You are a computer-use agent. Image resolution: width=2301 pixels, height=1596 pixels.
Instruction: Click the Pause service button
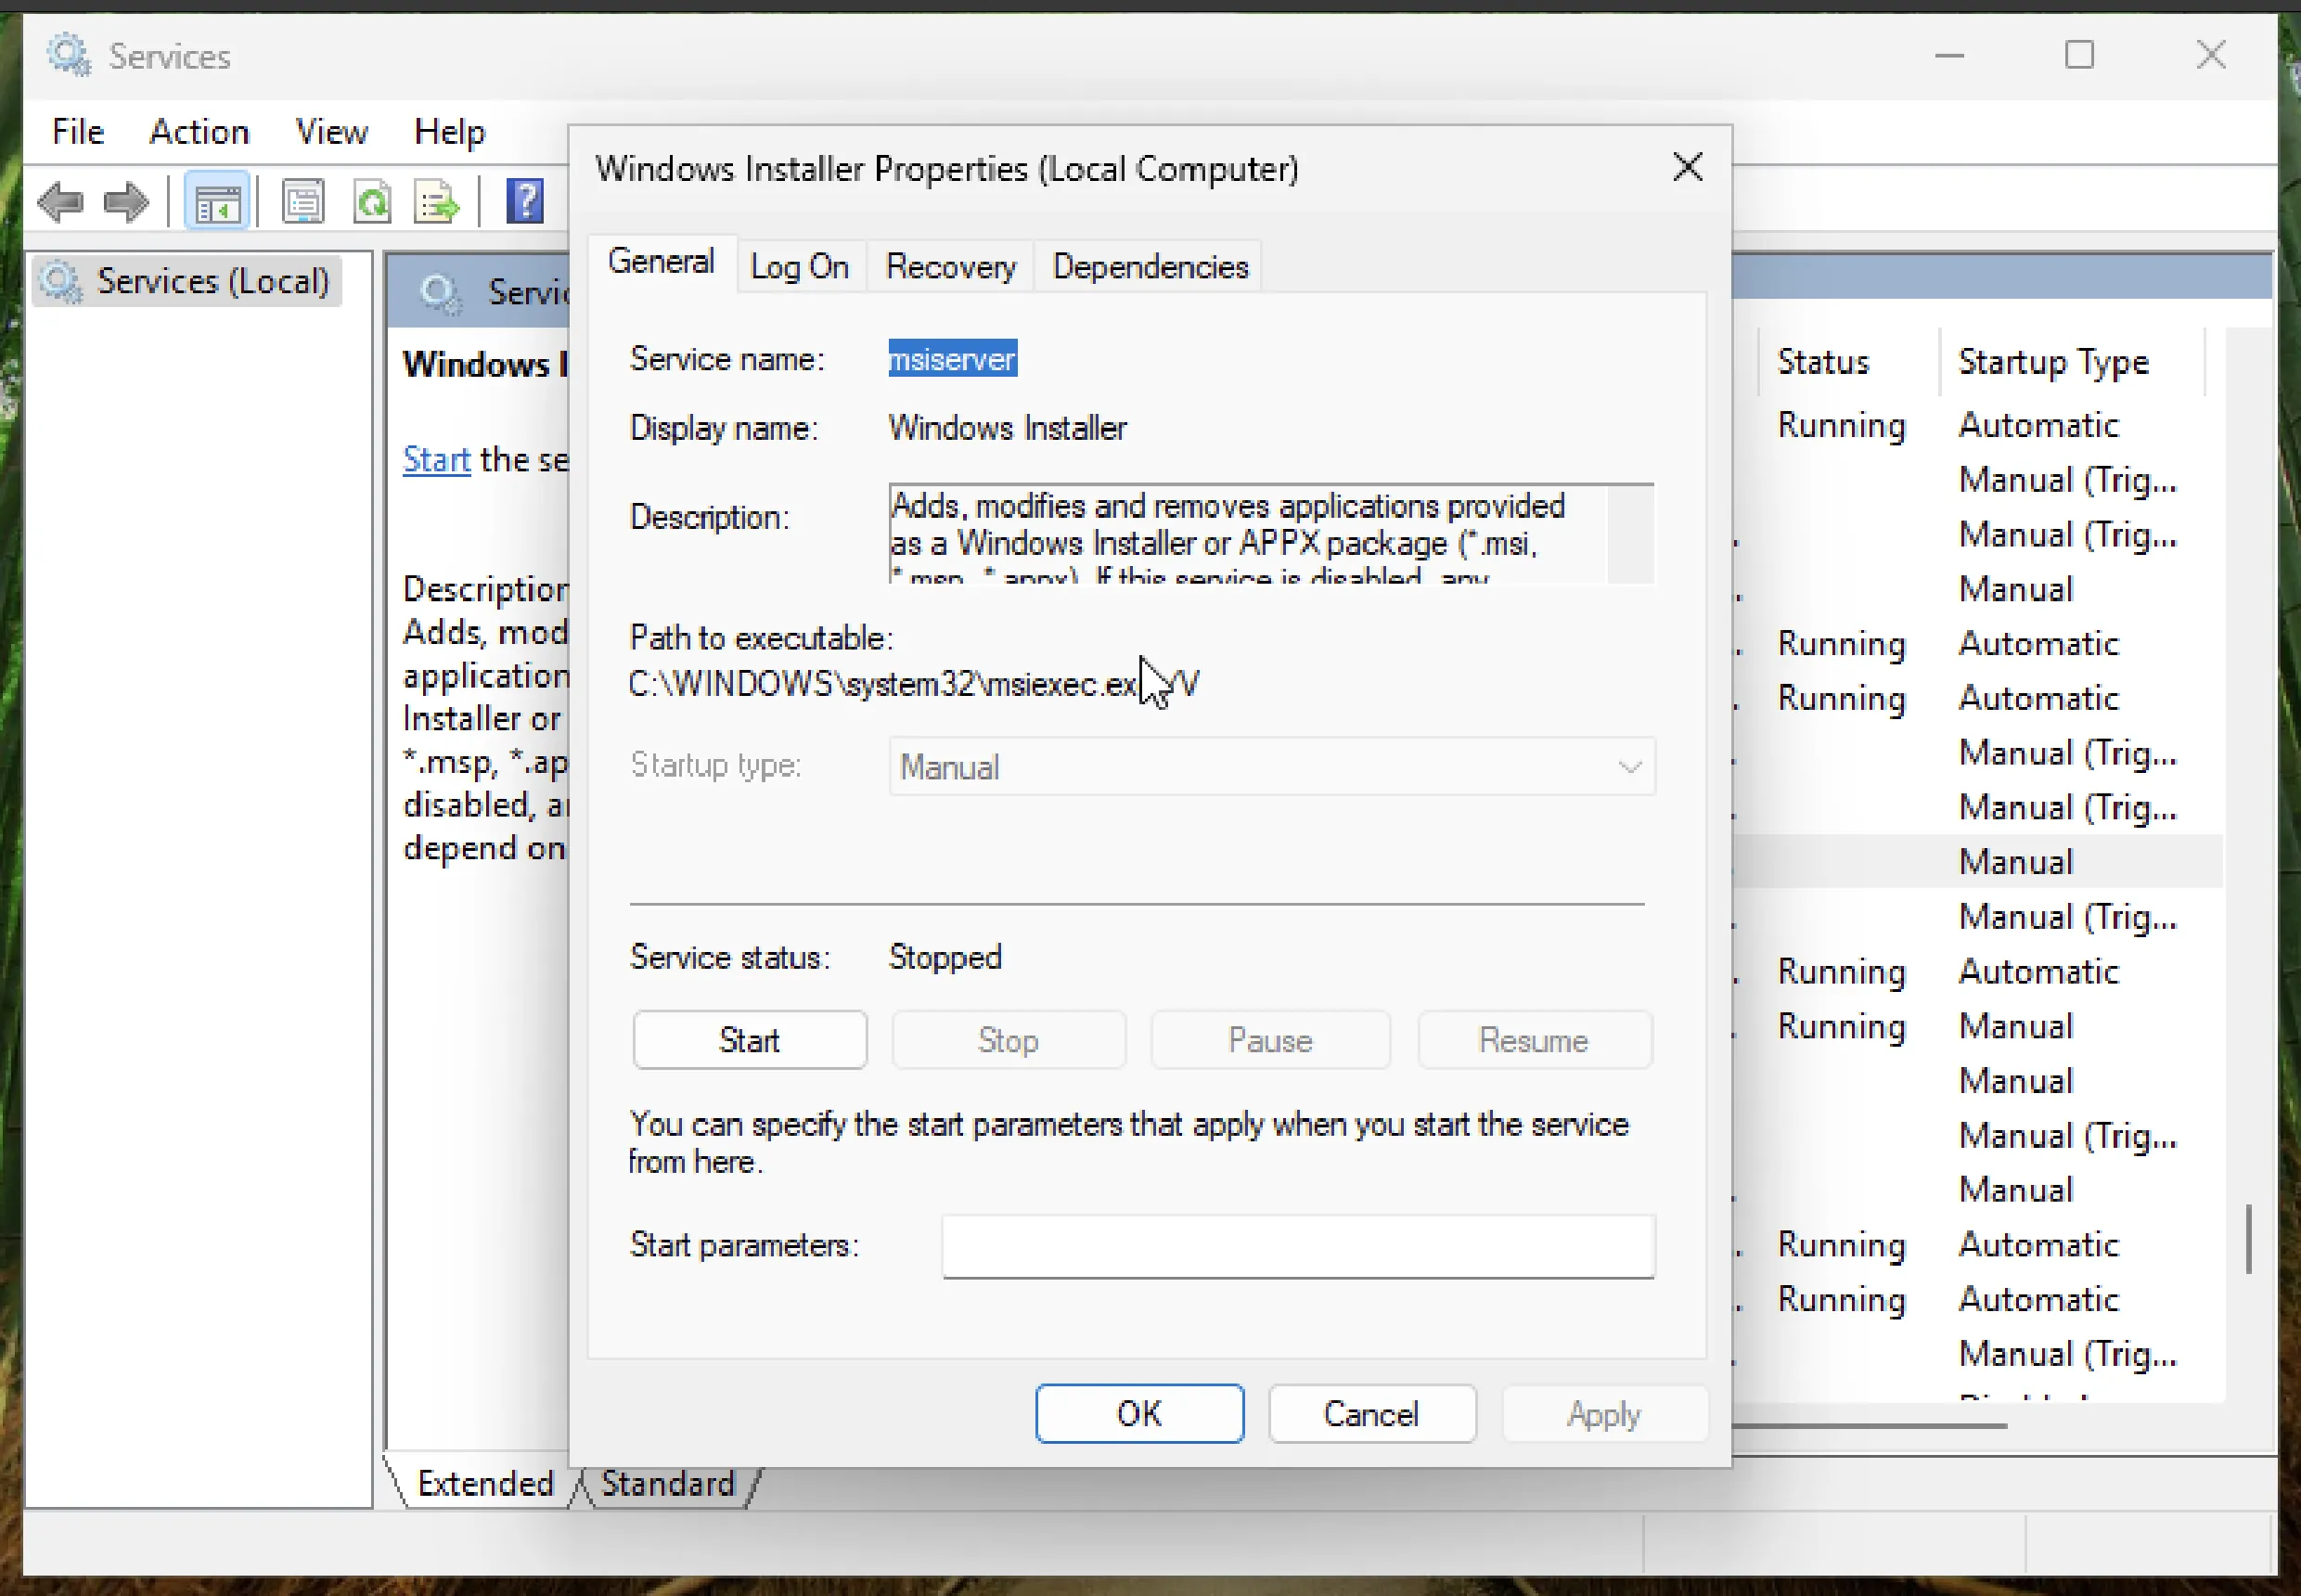pyautogui.click(x=1270, y=1040)
